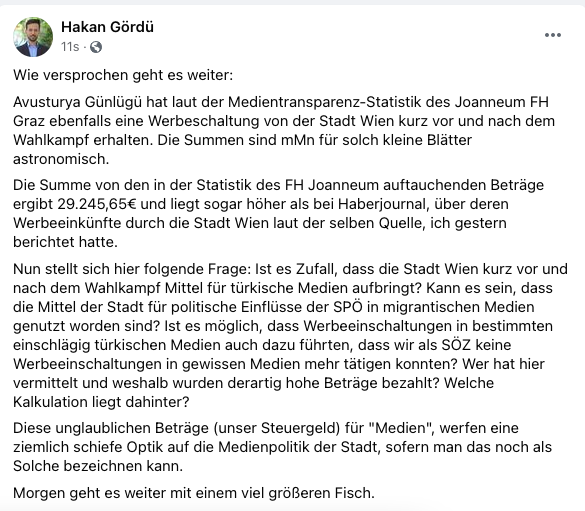The height and width of the screenshot is (511, 585).
Task: Click the paragraph beginning 'Die Summe von den'
Action: coord(278,214)
